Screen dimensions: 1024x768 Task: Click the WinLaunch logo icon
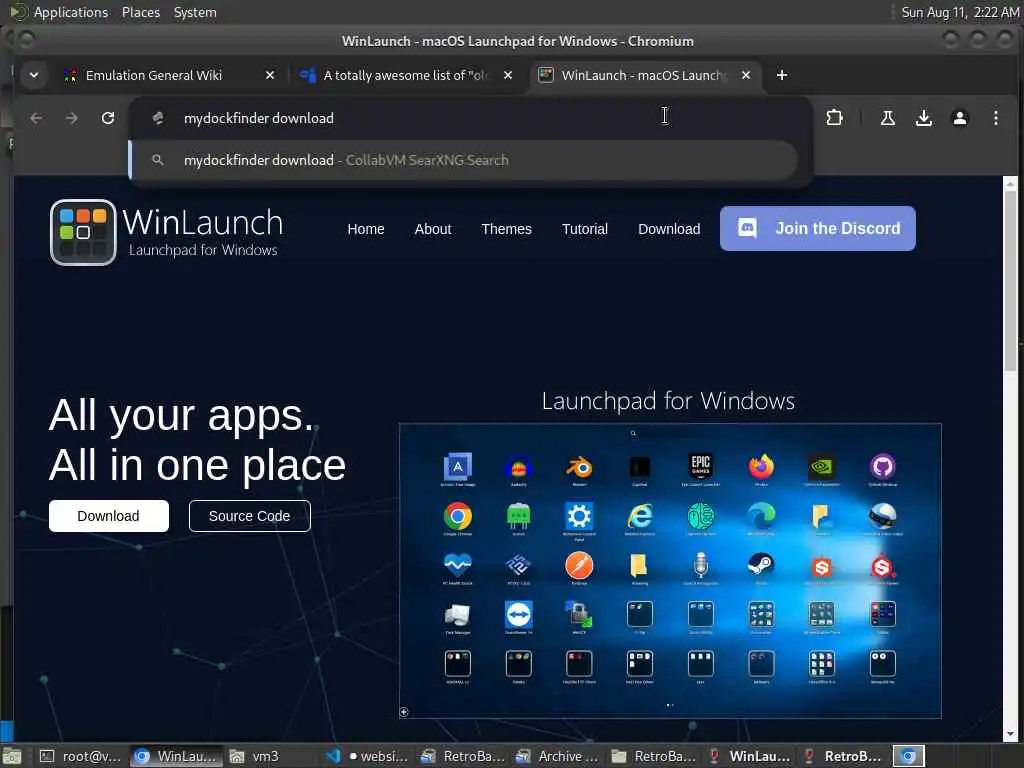[x=83, y=232]
